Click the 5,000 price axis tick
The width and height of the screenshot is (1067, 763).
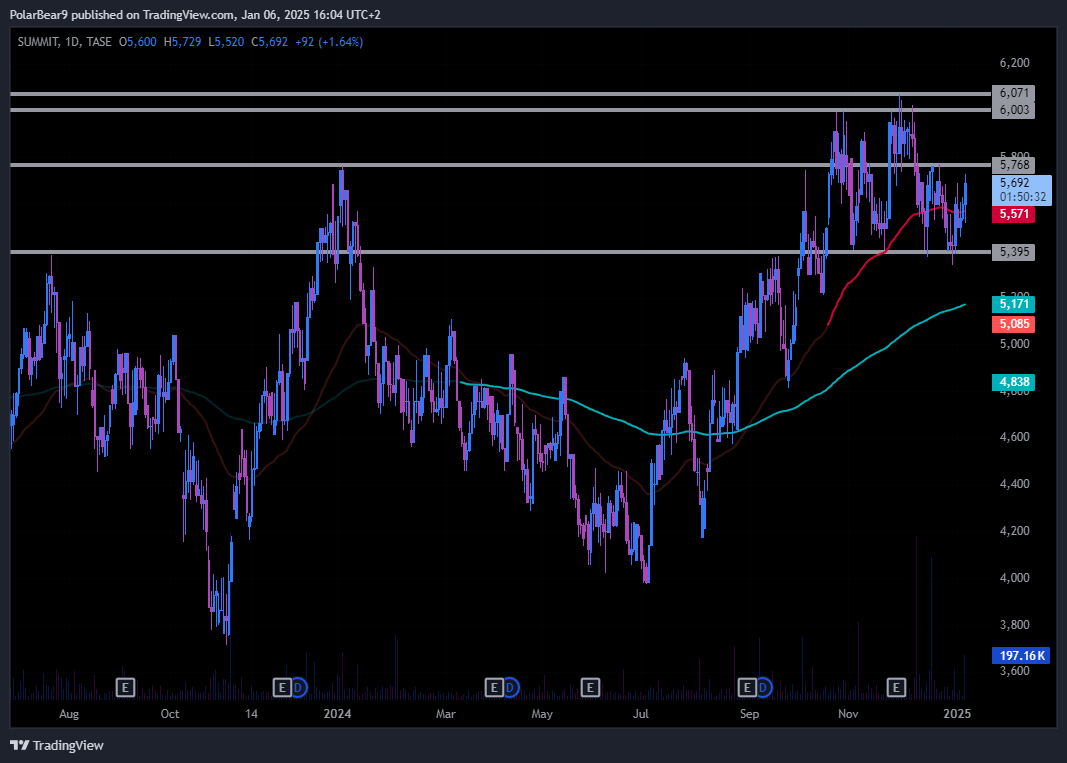tap(1014, 344)
